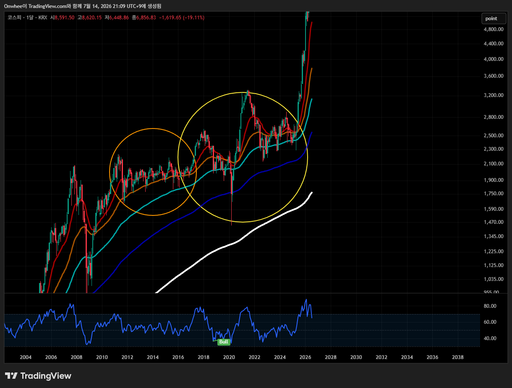The width and height of the screenshot is (512, 388).
Task: Click the year 2012 on the time axis
Action: (127, 357)
